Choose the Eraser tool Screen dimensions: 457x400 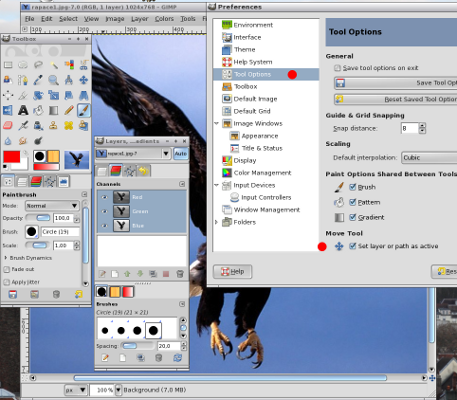pos(8,126)
